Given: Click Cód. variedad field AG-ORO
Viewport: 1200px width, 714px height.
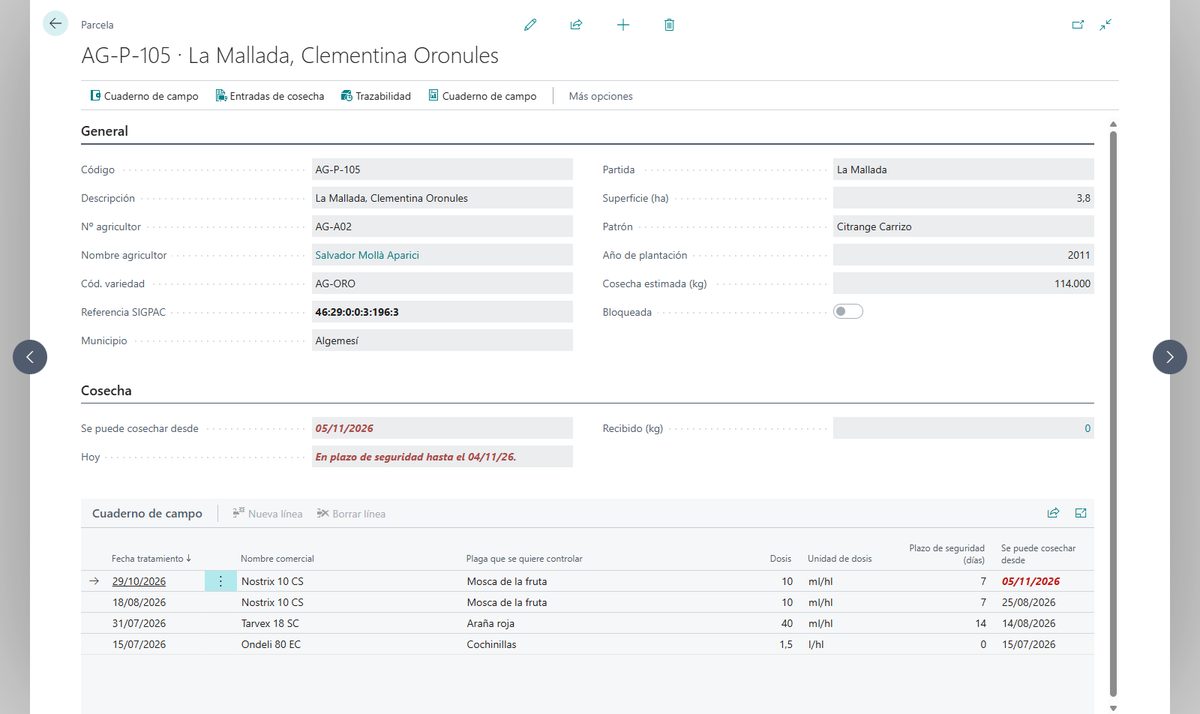Looking at the screenshot, I should click(442, 283).
